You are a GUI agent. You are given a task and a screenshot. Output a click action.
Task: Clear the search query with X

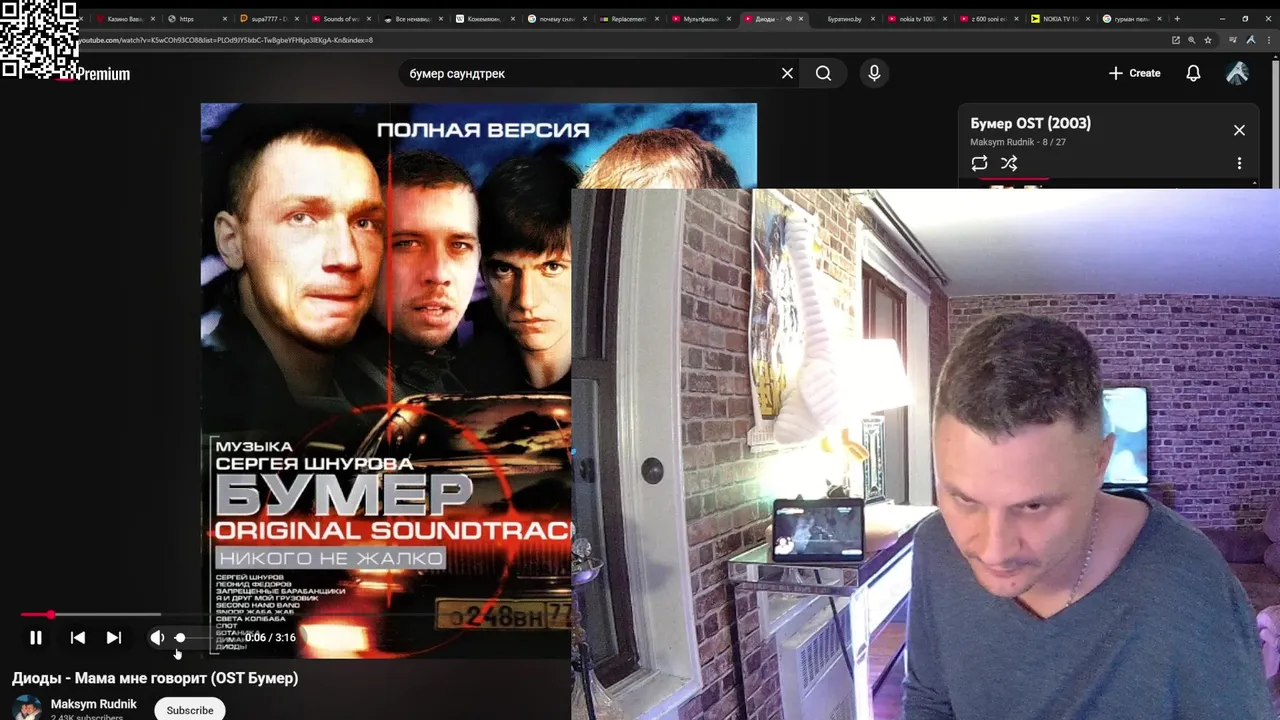tap(787, 73)
